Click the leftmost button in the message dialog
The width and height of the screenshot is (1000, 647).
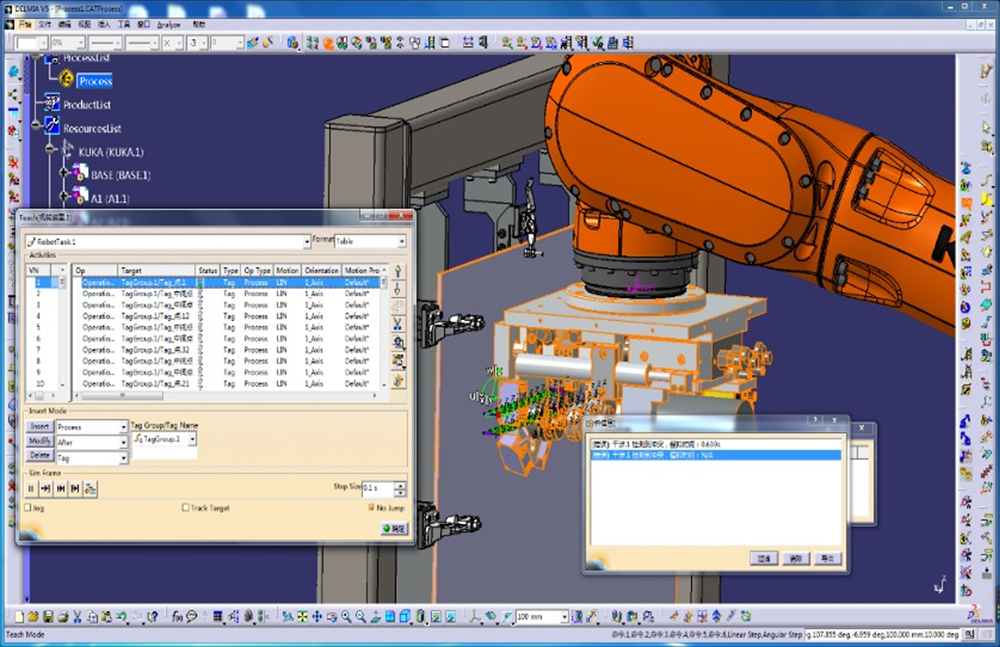[763, 559]
